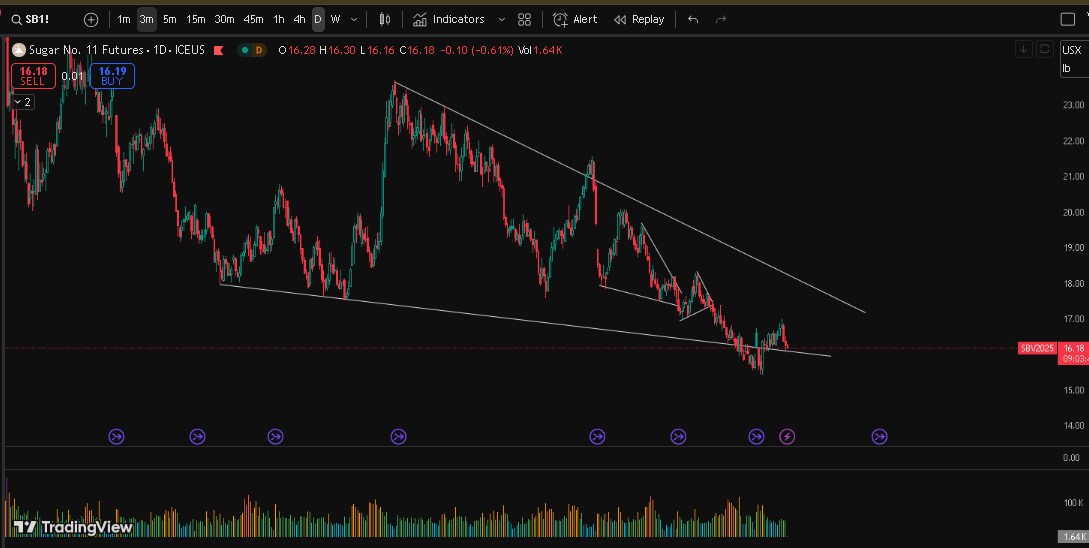1089x548 pixels.
Task: Click the leftmost contract rollover marker
Action: pyautogui.click(x=116, y=436)
